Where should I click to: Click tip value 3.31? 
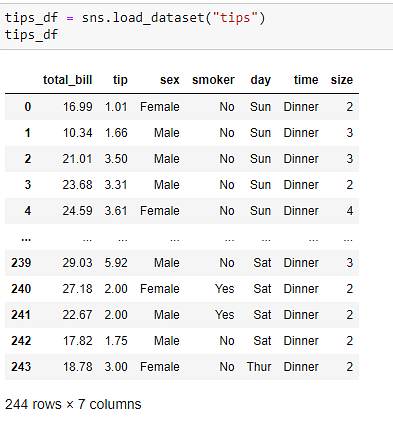116,185
